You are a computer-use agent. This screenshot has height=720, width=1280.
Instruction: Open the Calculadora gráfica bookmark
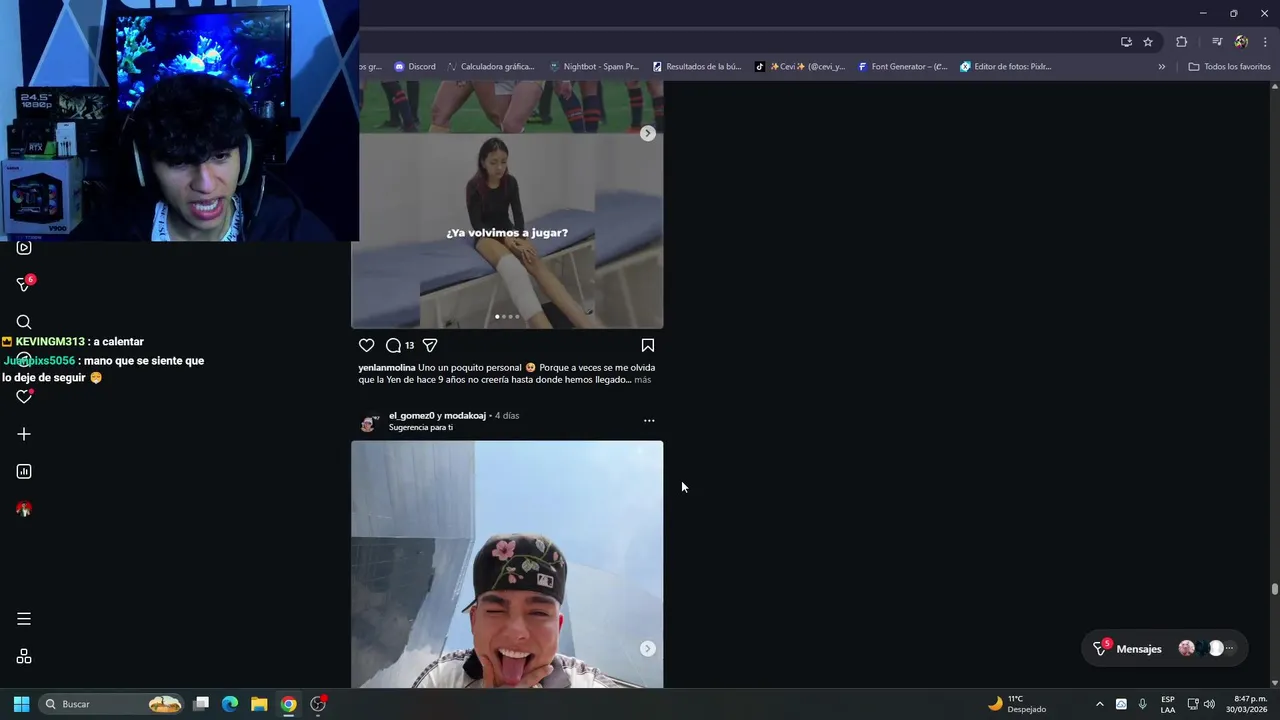(490, 67)
